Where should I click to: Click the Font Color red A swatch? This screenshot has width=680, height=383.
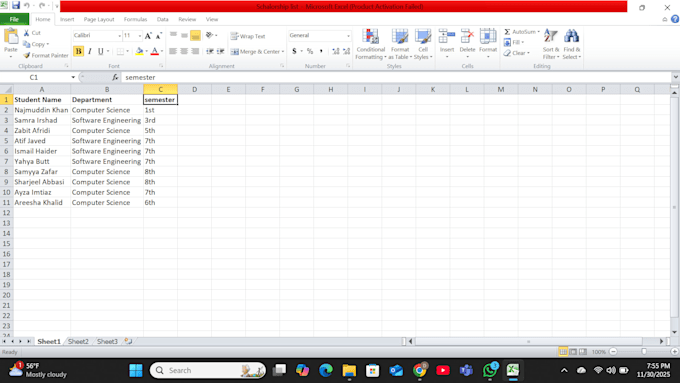tap(154, 52)
